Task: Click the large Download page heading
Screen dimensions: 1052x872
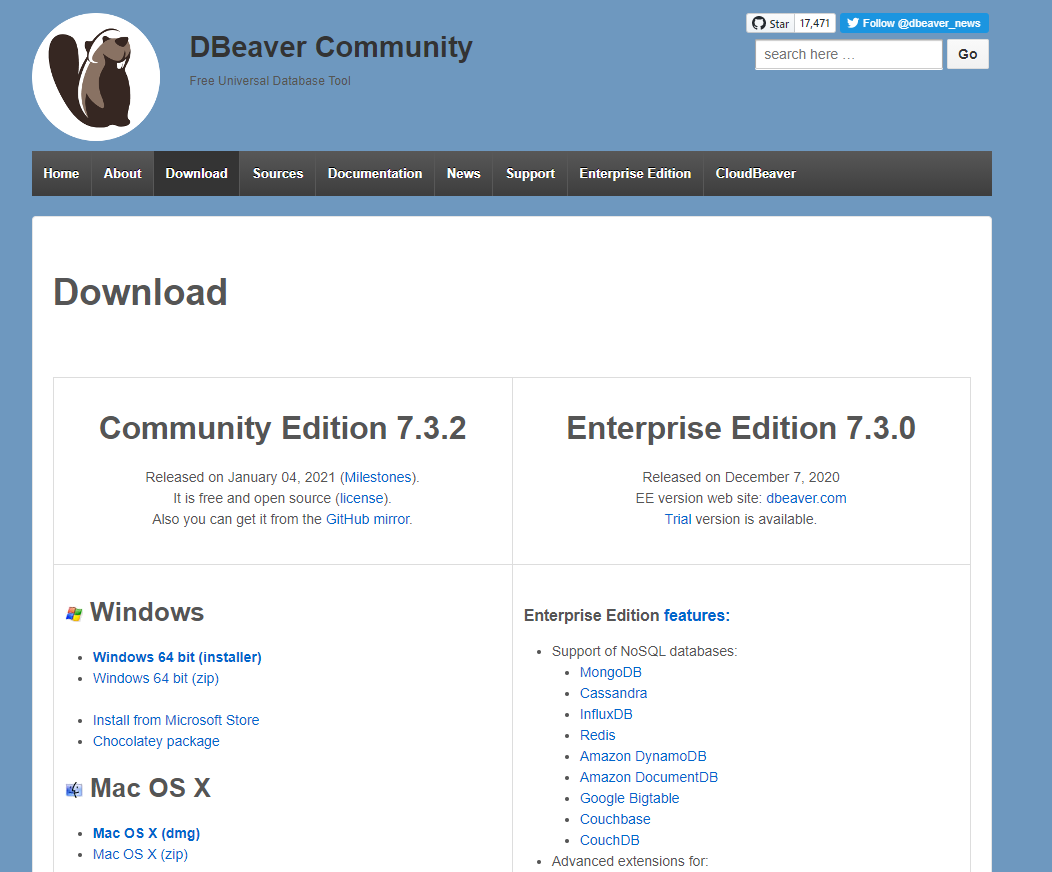Action: 140,292
